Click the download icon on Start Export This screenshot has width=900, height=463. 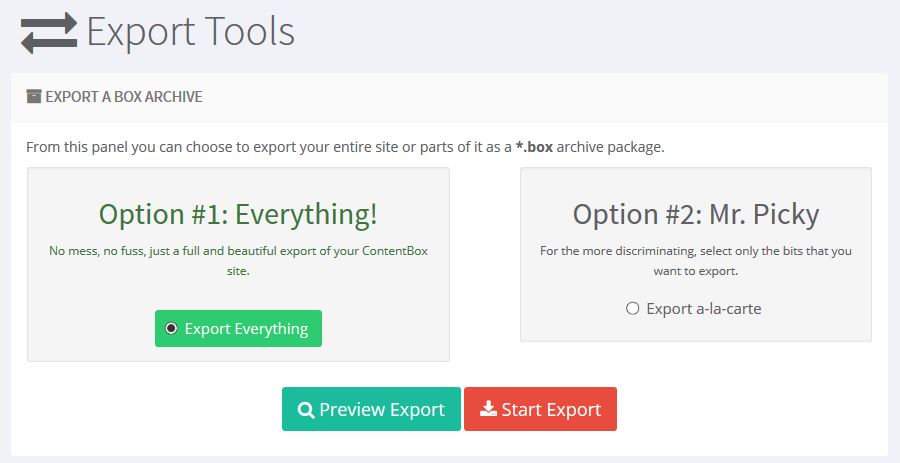click(488, 410)
